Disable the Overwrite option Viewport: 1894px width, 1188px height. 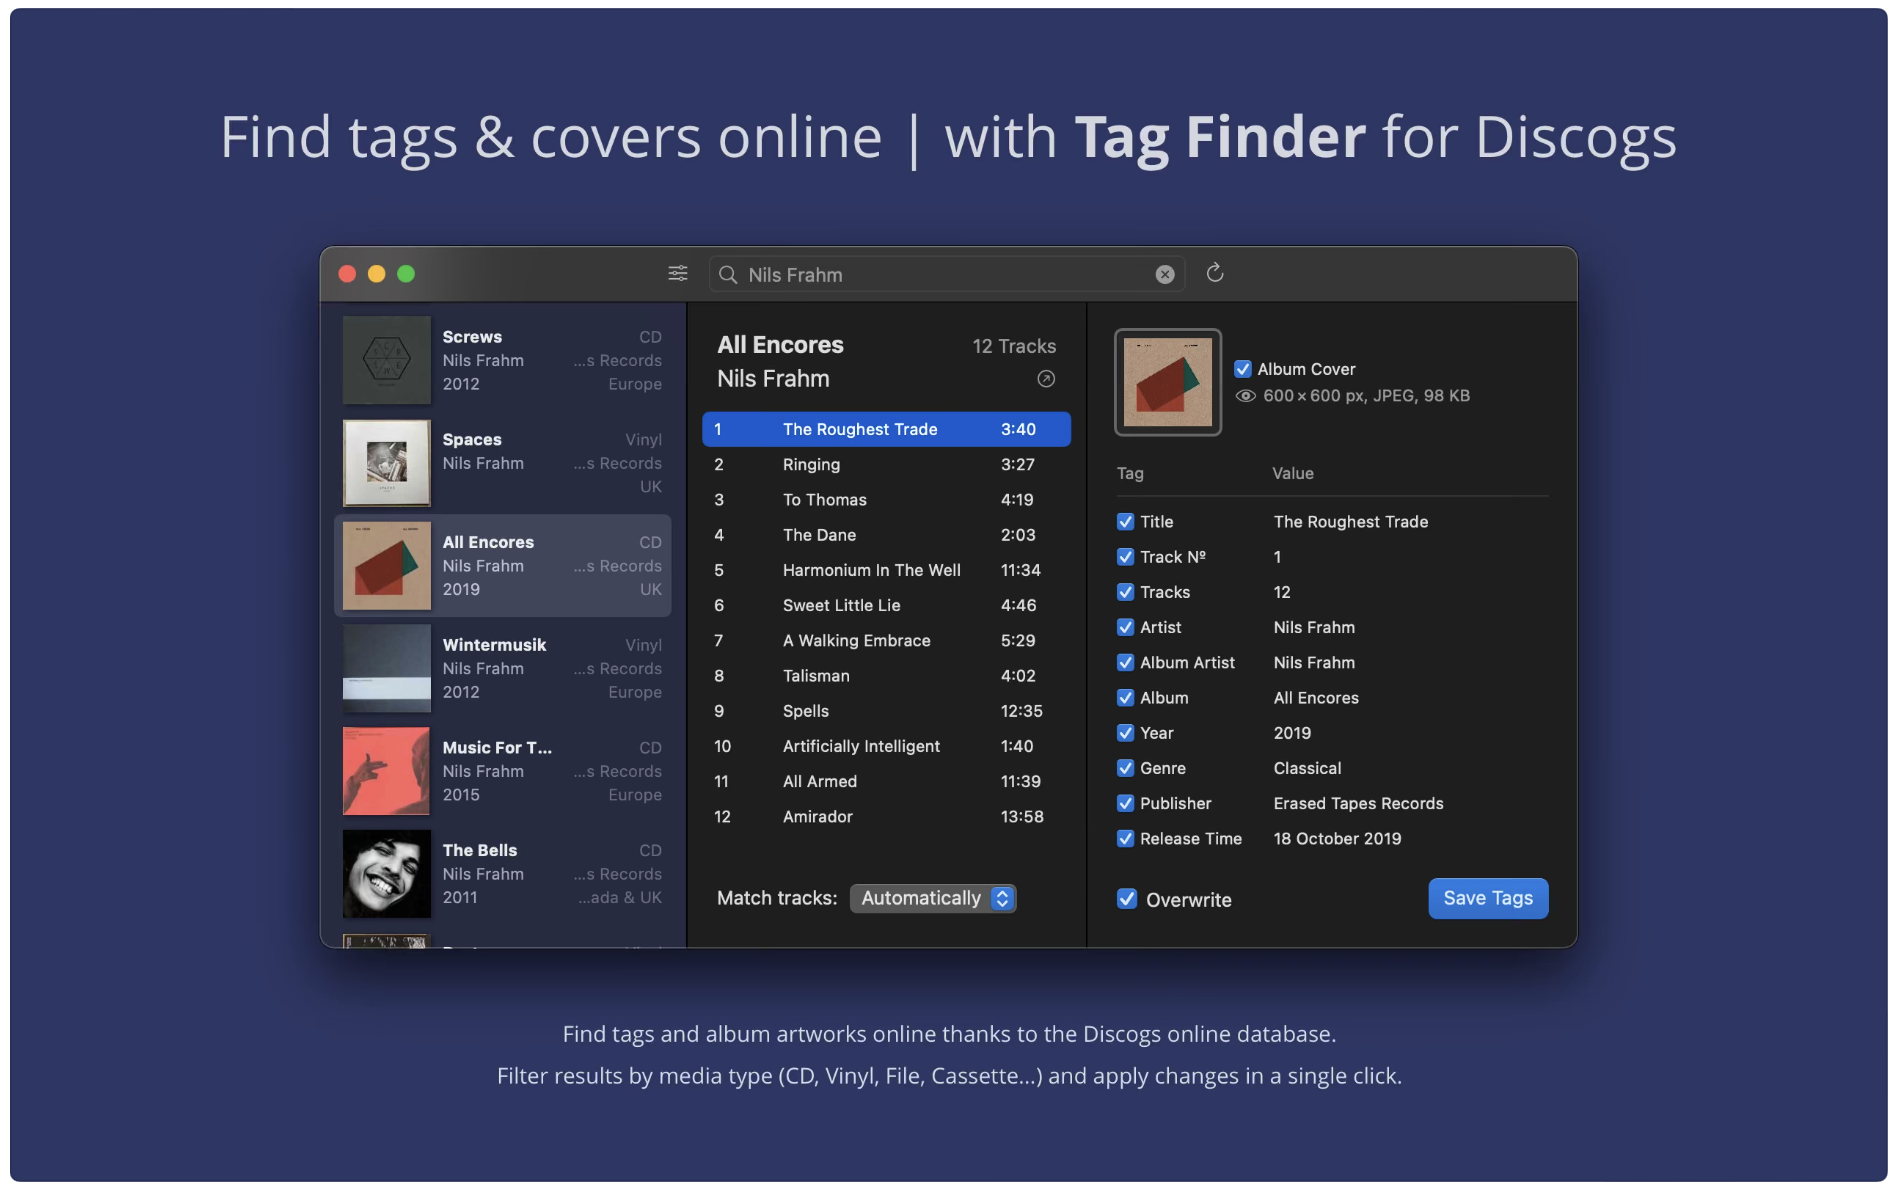tap(1126, 899)
